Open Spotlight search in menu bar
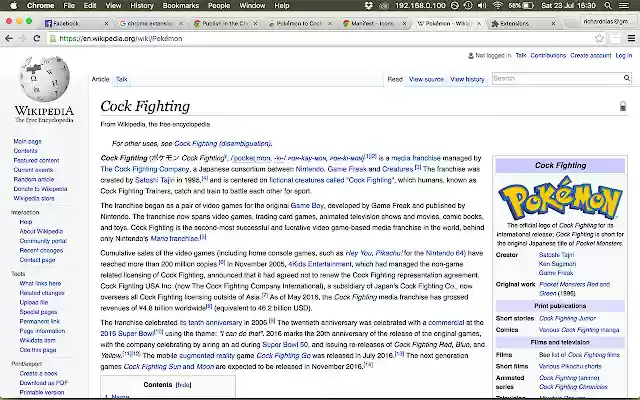Image resolution: width=640 pixels, height=400 pixels. coord(608,5)
